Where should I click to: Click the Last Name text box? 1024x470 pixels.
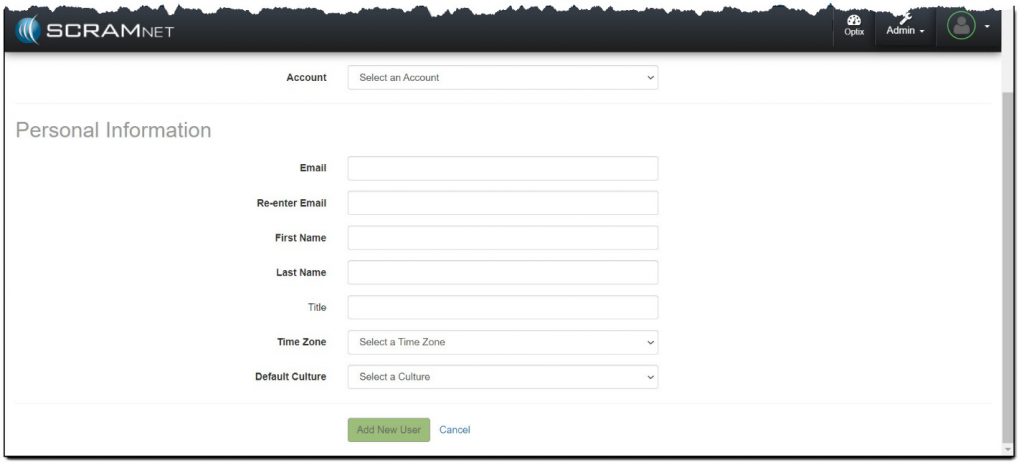tap(502, 272)
